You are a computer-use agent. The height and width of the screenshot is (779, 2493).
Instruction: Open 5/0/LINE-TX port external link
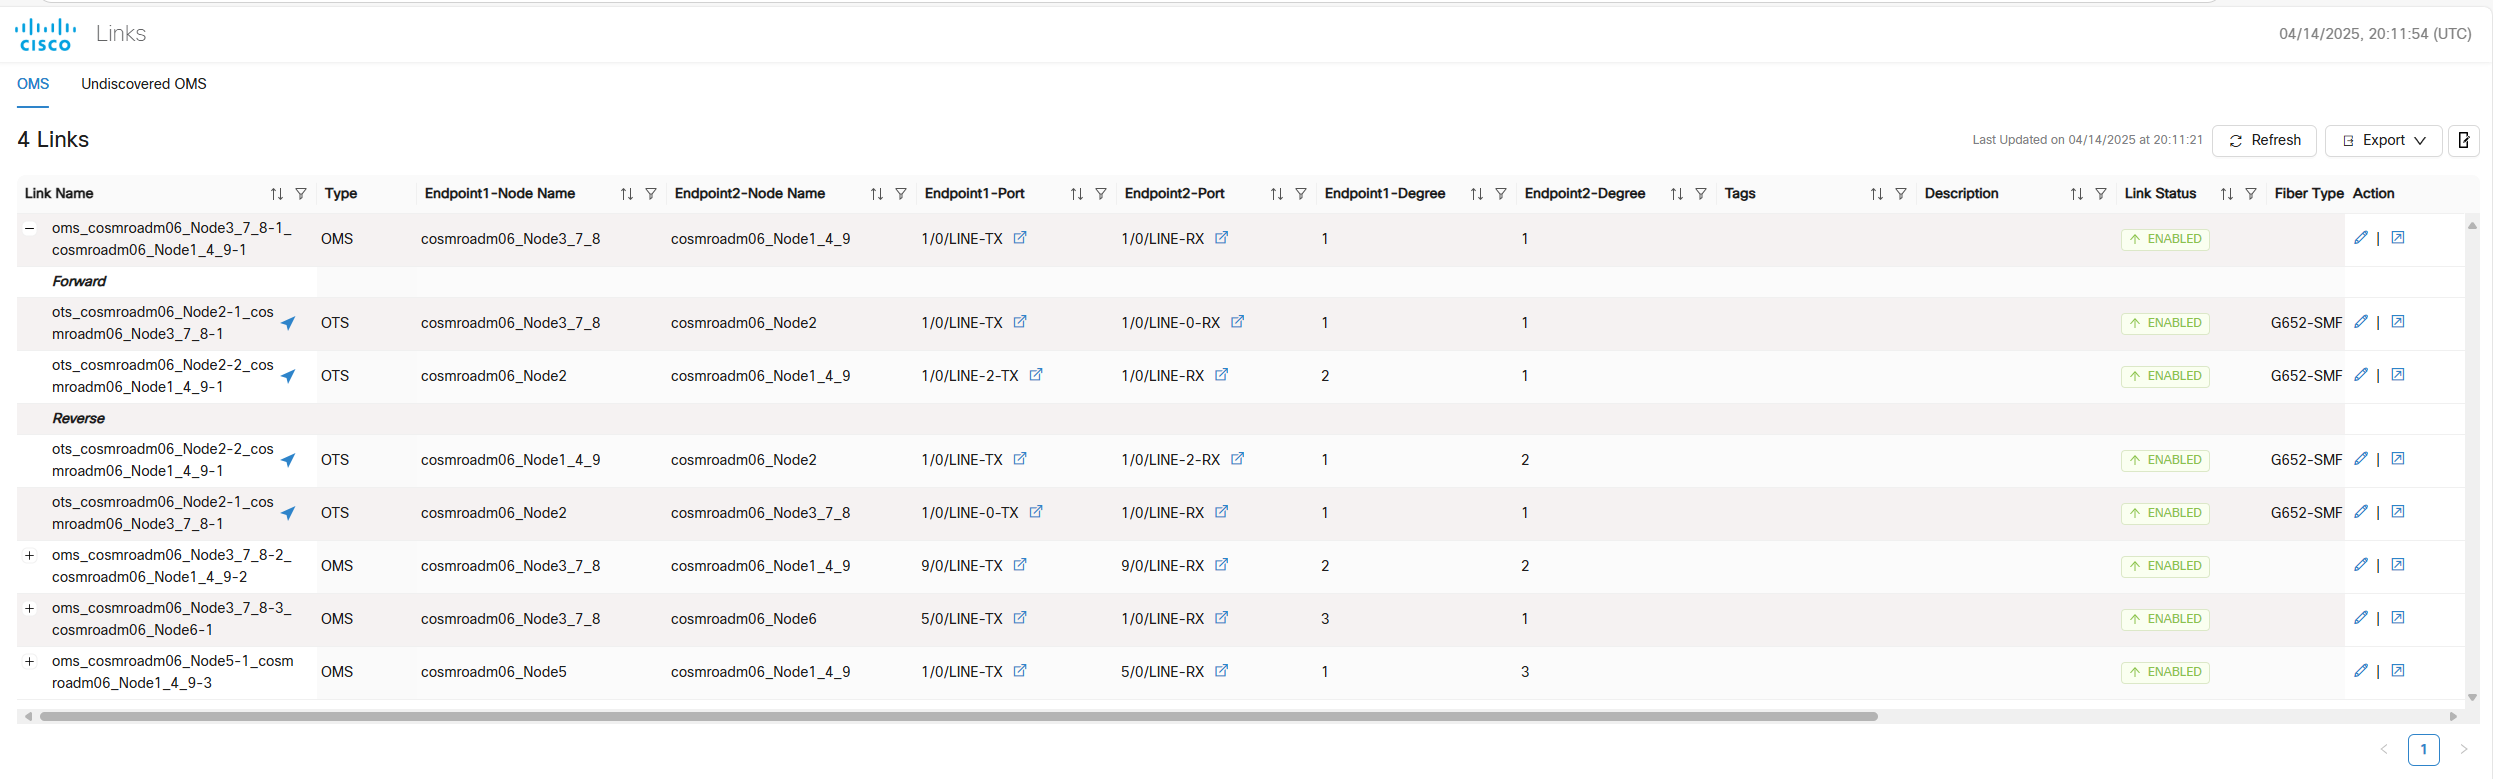coord(1020,618)
